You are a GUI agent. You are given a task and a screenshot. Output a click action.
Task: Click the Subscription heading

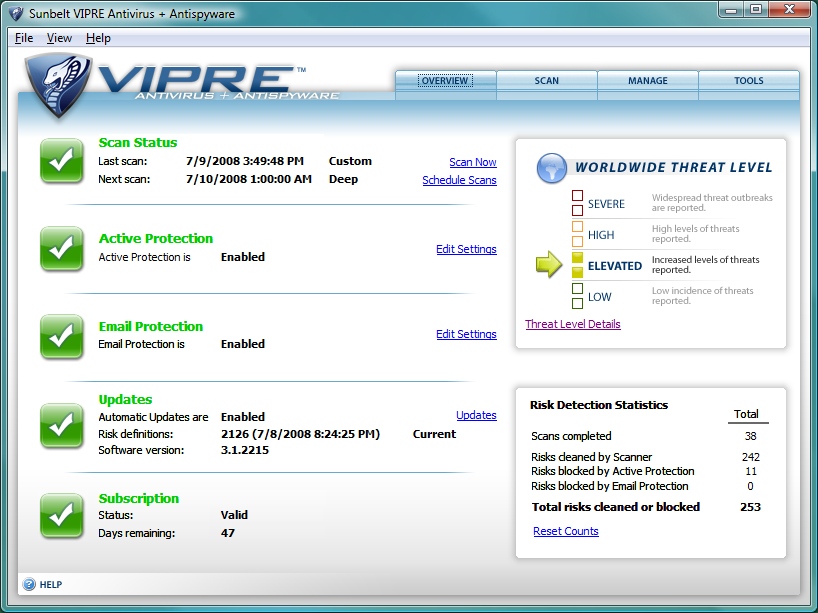pos(138,499)
